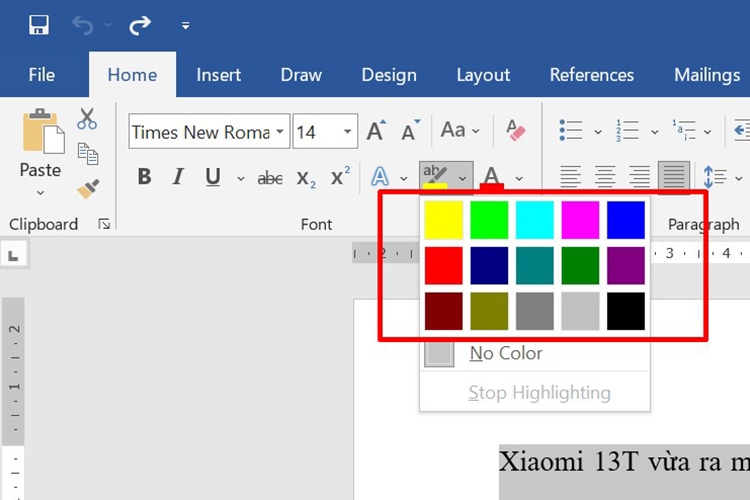Switch to the Draw tab

click(x=301, y=75)
